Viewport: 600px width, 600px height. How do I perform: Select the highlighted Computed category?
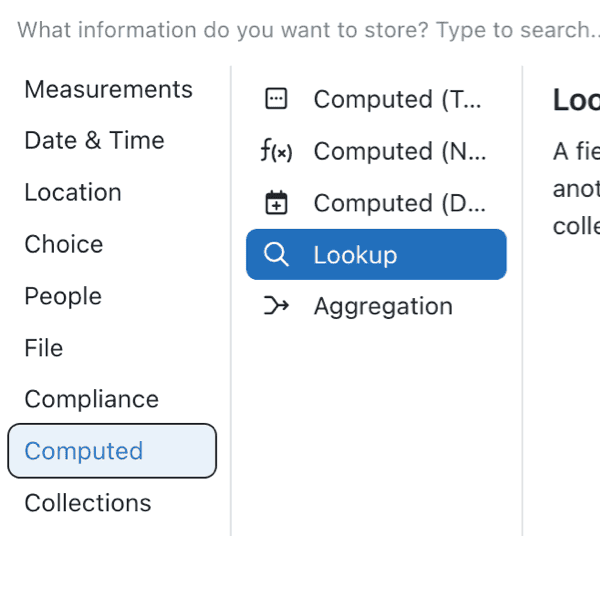pyautogui.click(x=112, y=451)
